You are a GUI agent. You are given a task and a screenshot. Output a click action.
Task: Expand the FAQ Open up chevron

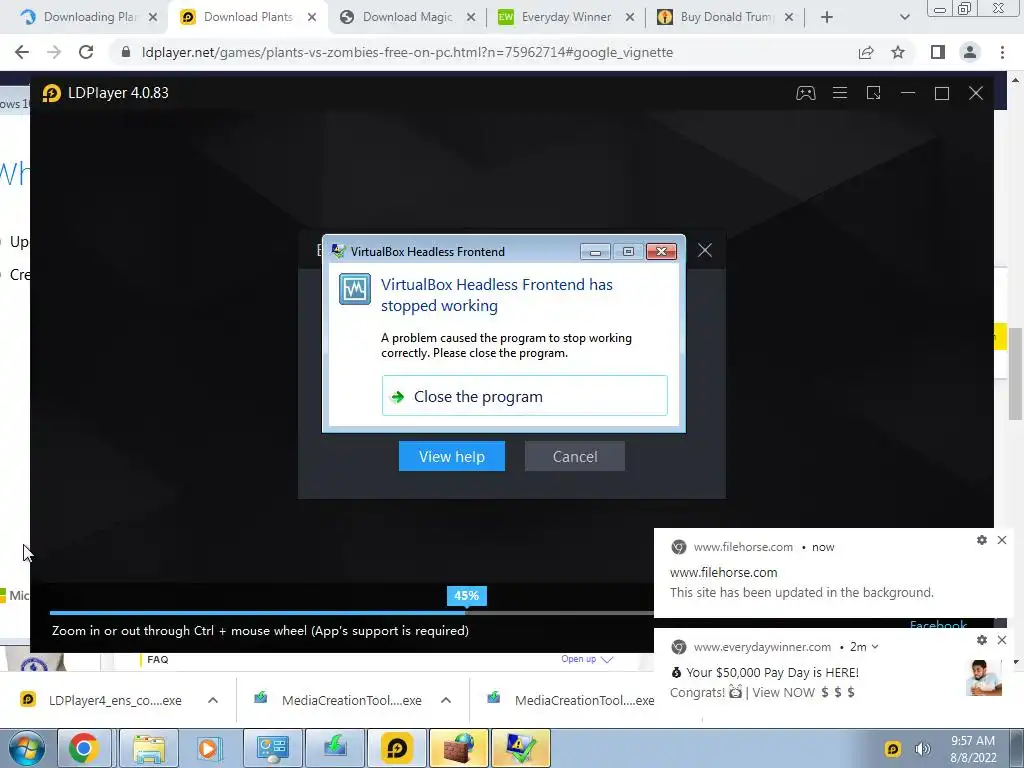point(607,660)
